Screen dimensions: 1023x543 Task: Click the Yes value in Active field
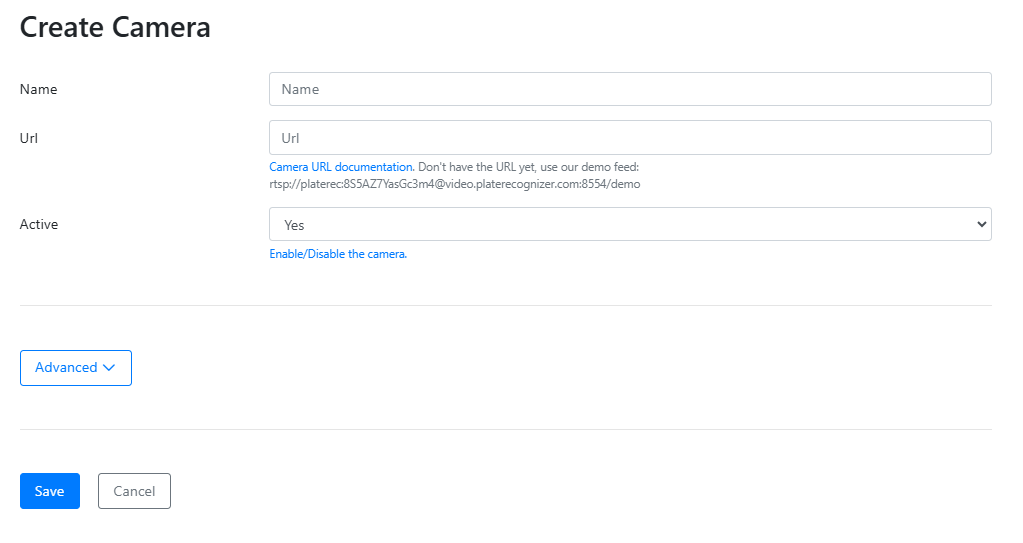(294, 225)
